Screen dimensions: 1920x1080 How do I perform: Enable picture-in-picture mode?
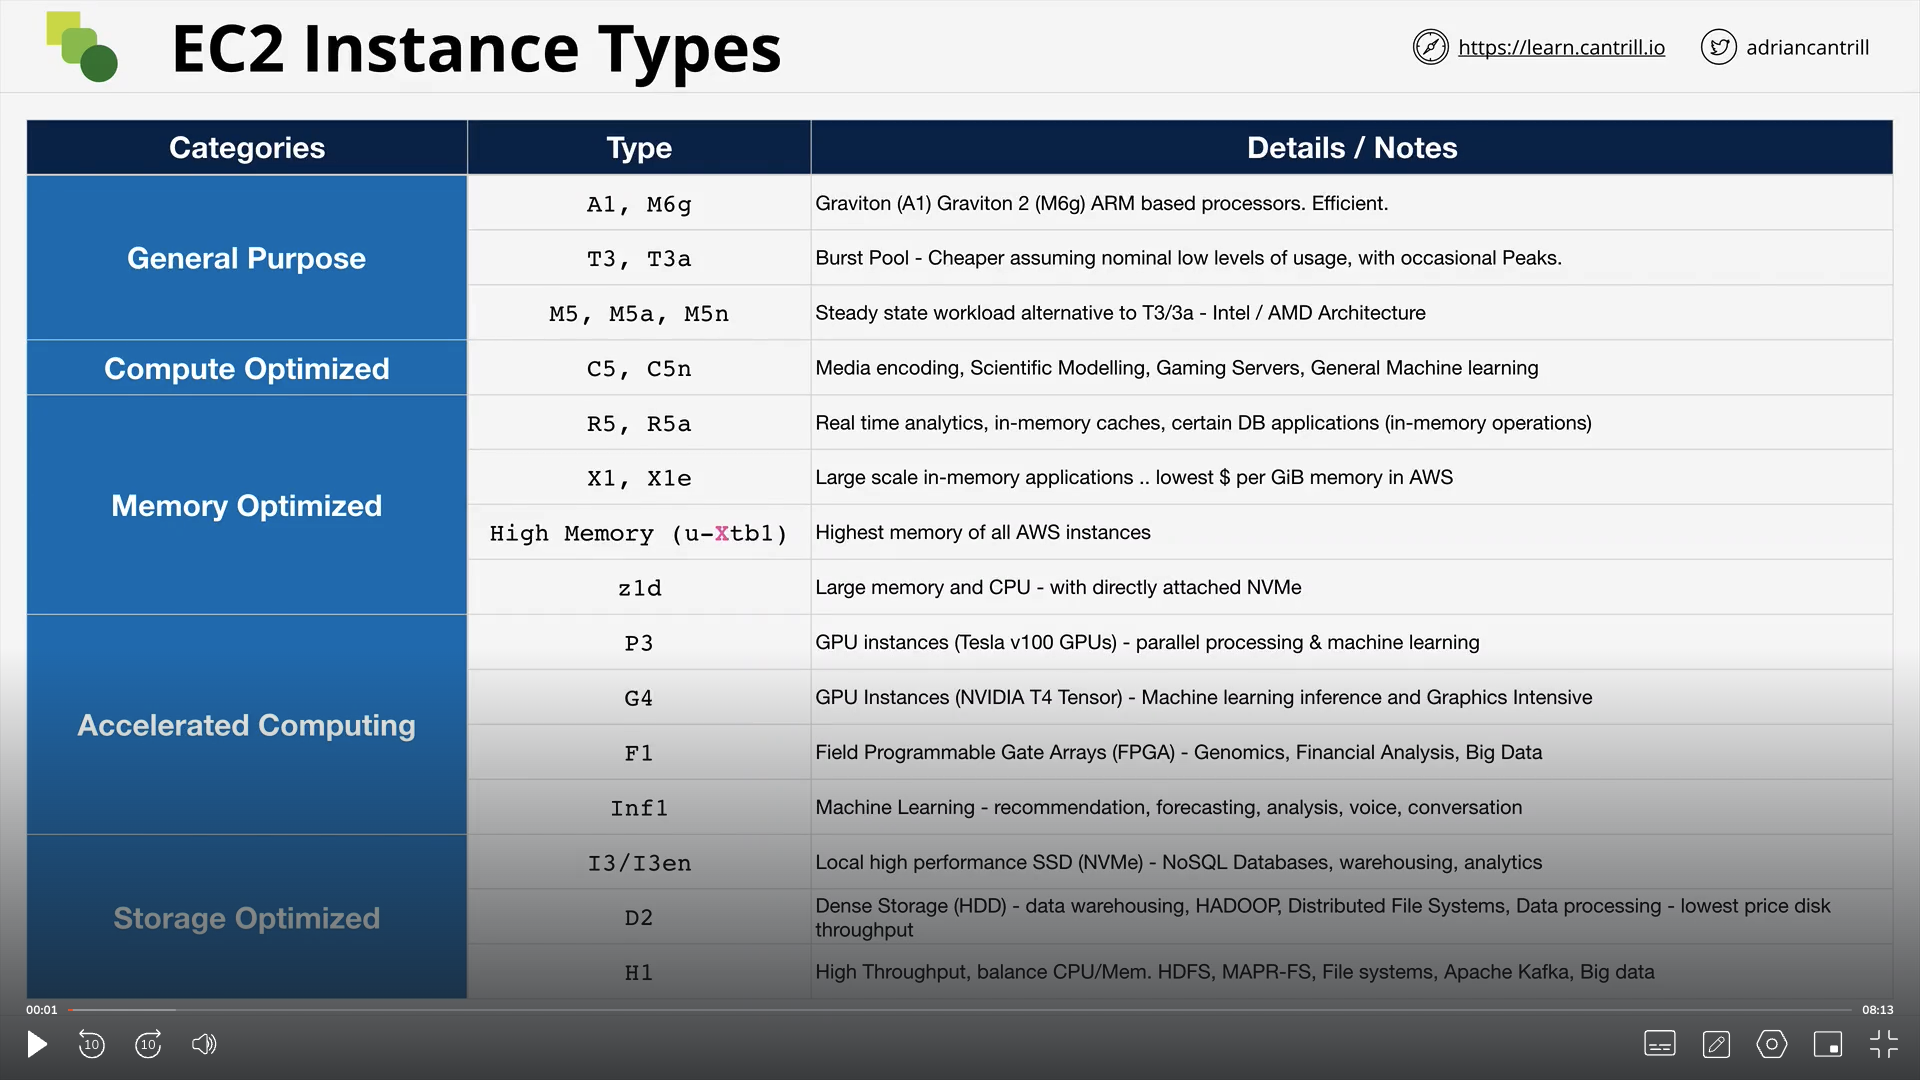[x=1828, y=1045]
